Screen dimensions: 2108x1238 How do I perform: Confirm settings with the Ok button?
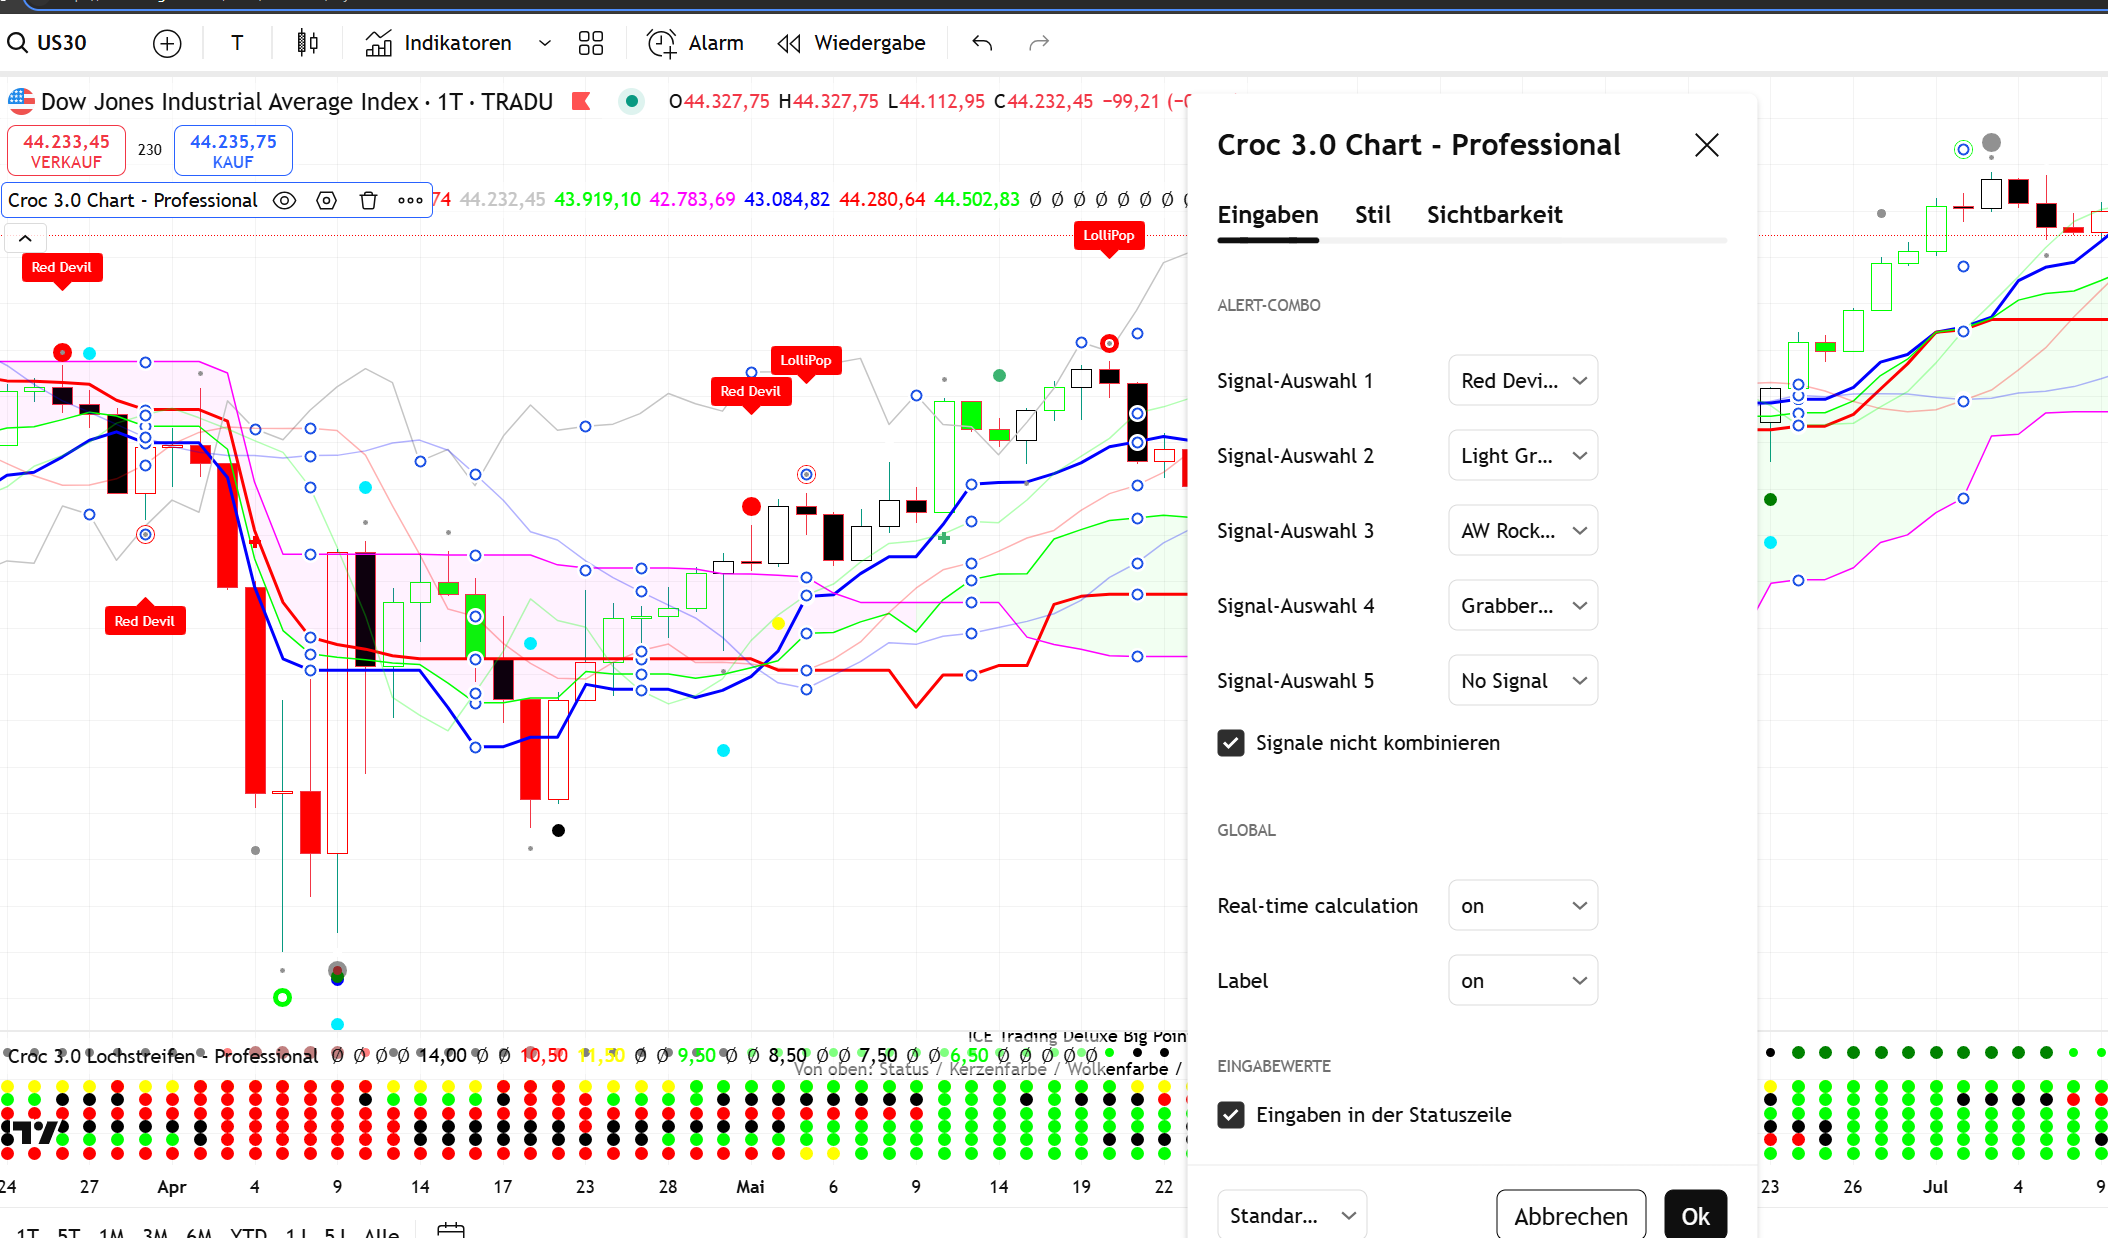coord(1695,1216)
